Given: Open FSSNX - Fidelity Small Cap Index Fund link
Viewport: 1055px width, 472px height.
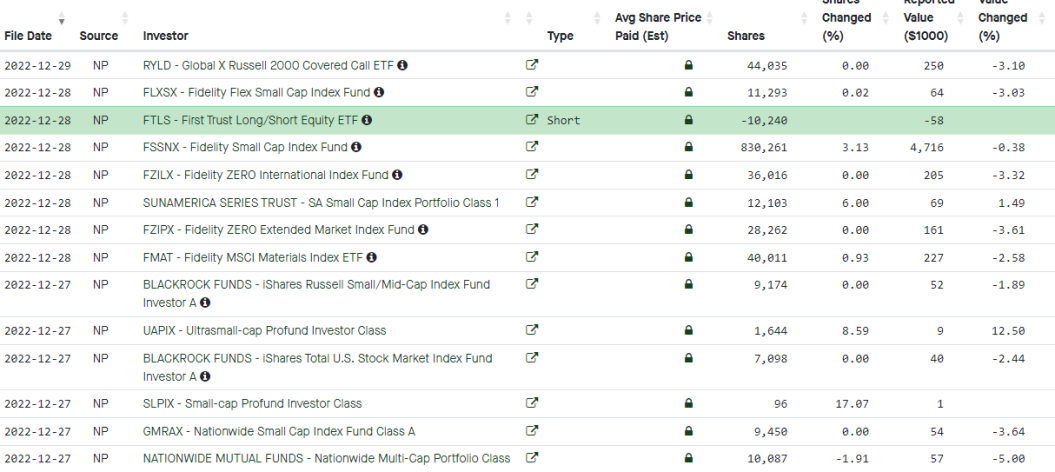Looking at the screenshot, I should [245, 147].
